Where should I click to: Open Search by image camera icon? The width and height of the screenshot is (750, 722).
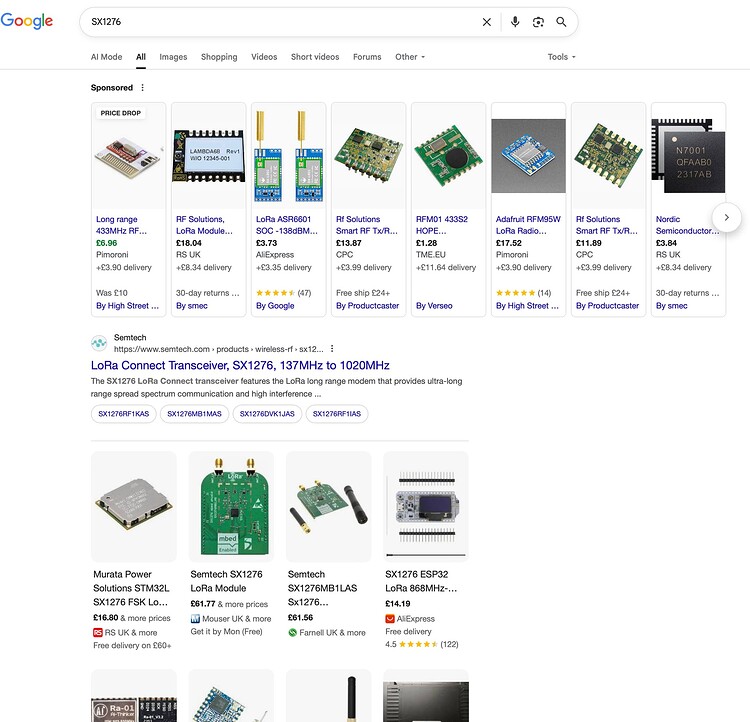pyautogui.click(x=538, y=22)
